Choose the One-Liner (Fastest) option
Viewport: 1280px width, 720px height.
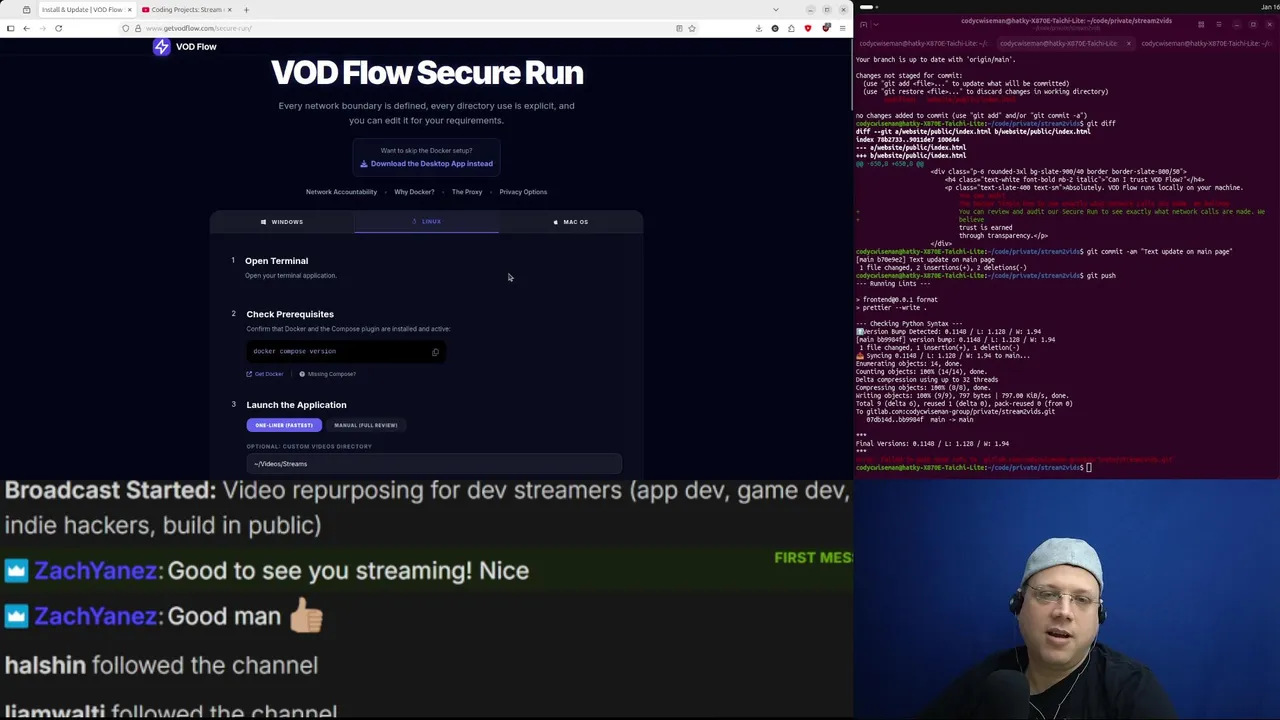[284, 425]
